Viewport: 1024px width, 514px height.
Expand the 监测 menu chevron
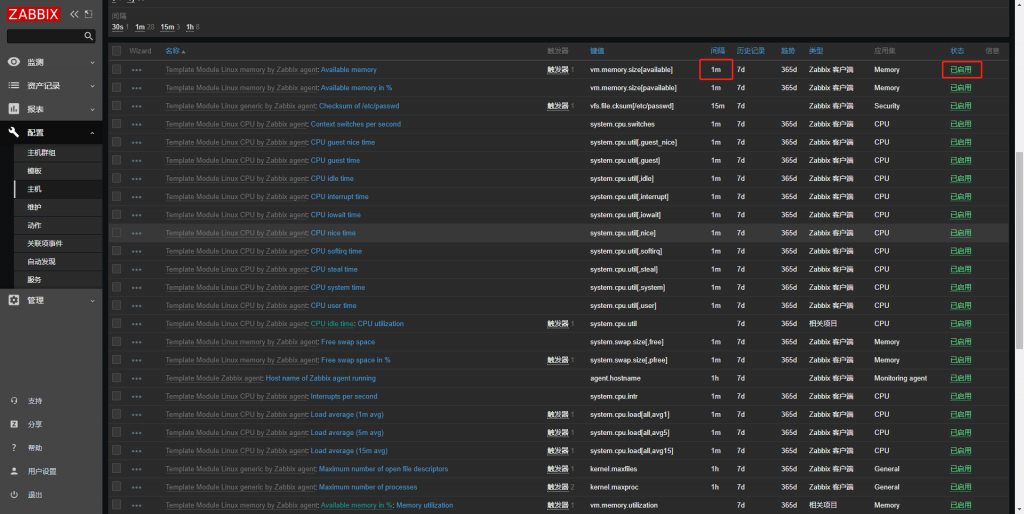click(x=92, y=63)
